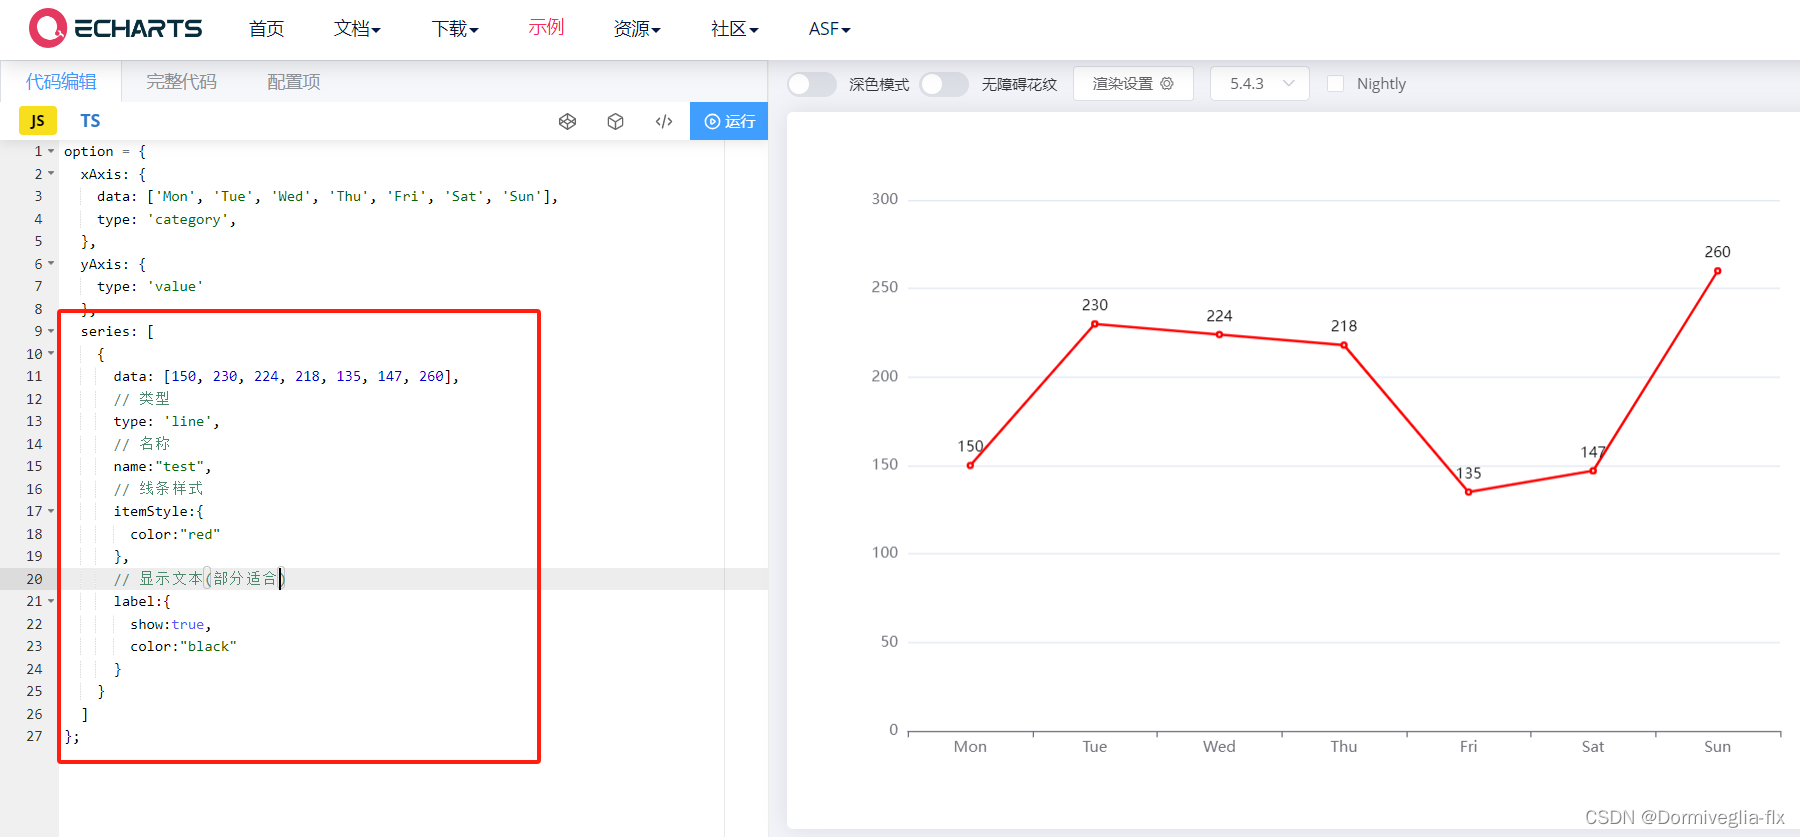Select the TS language tab
The height and width of the screenshot is (837, 1800).
coord(90,121)
